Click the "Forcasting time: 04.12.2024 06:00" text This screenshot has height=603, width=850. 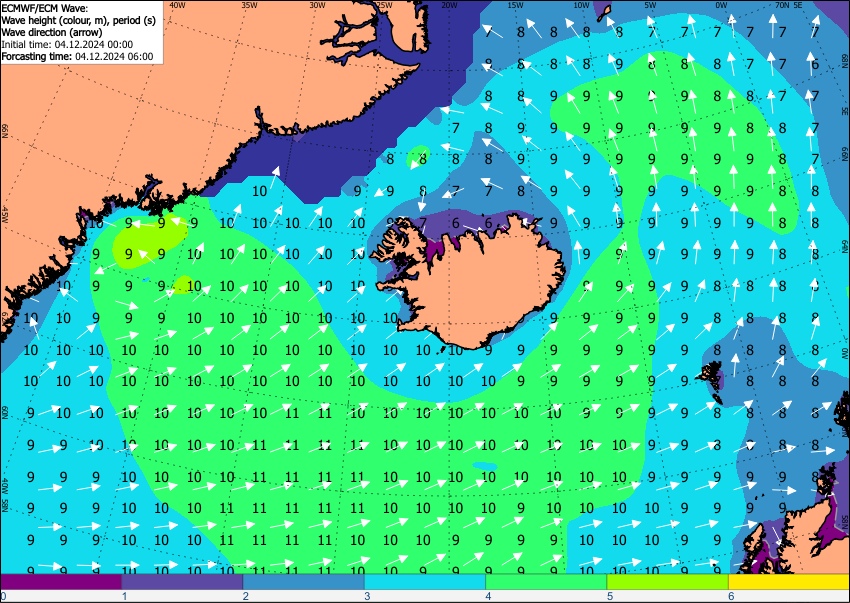coord(77,56)
